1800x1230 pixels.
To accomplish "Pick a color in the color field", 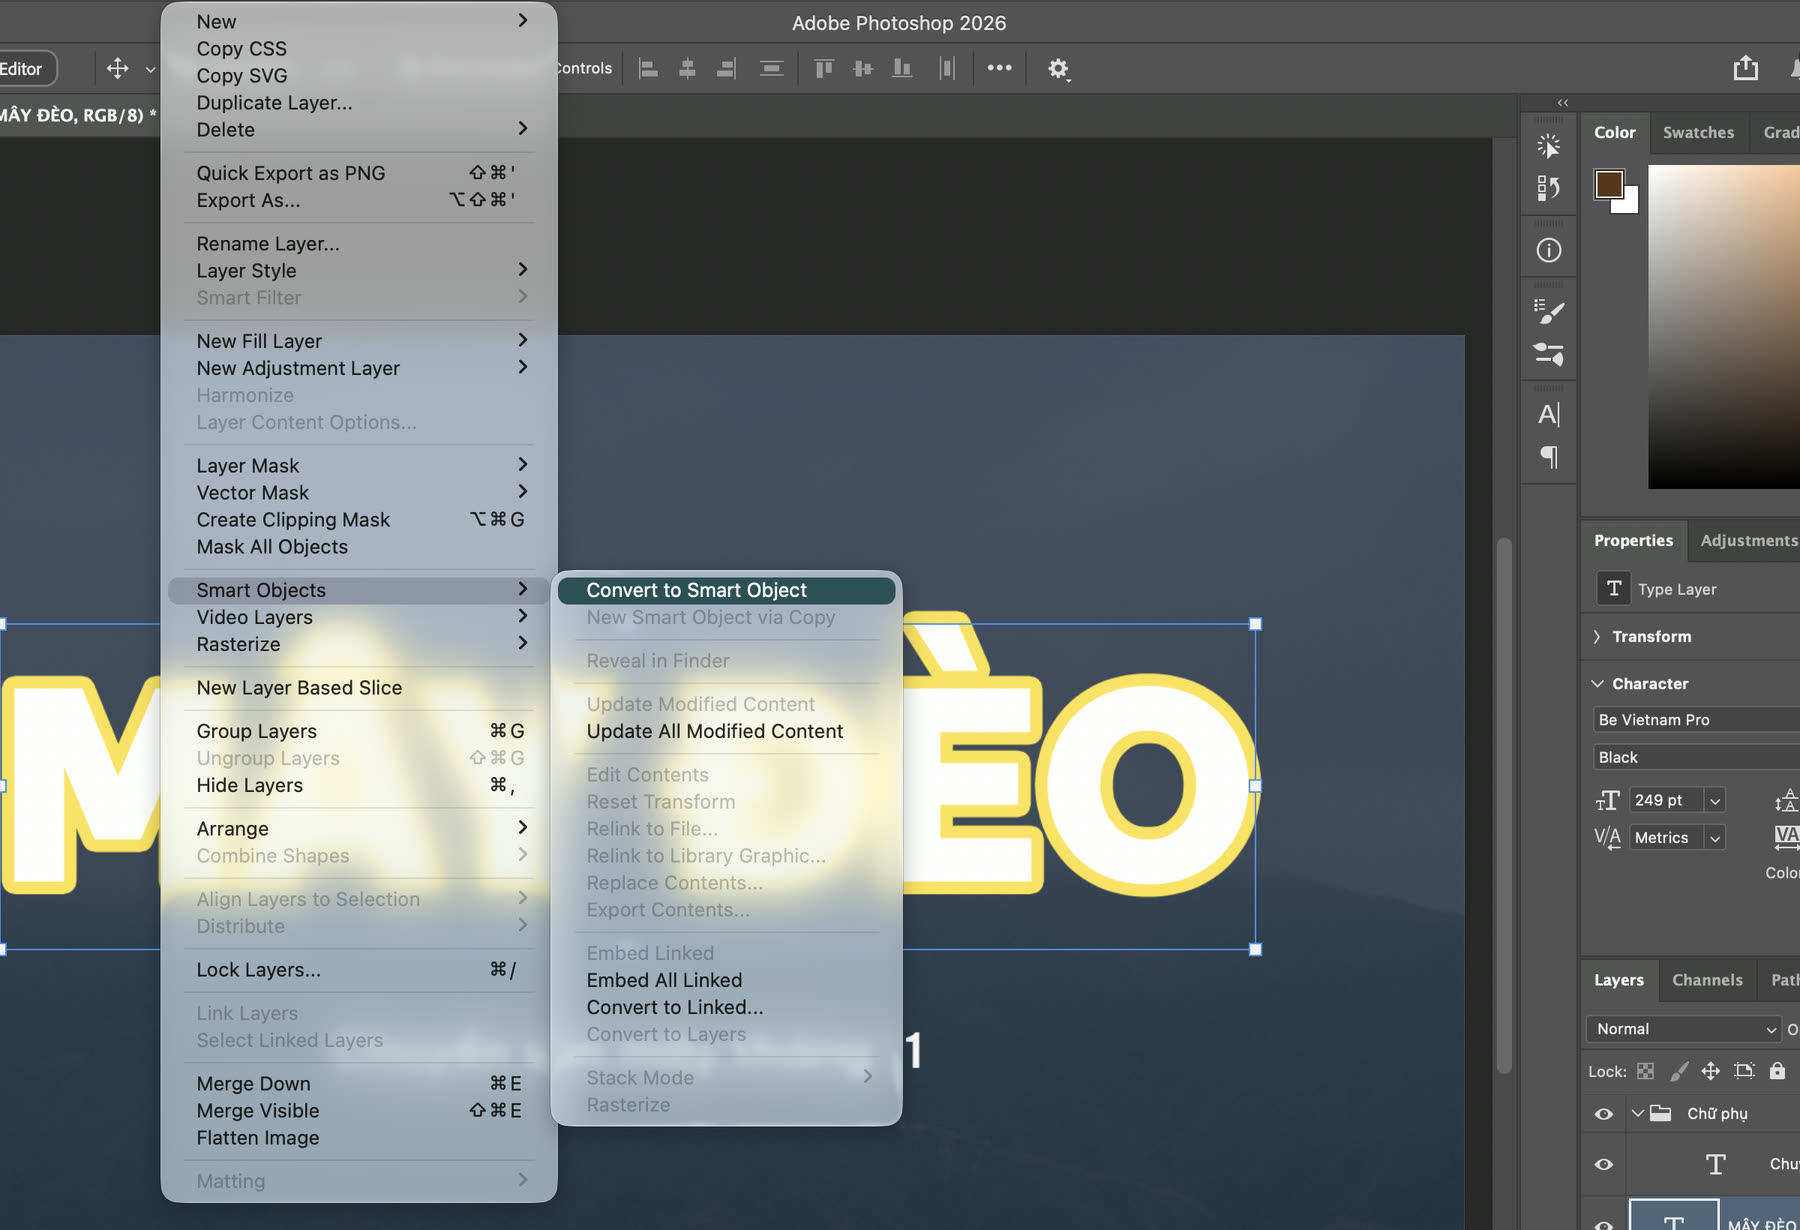I will click(x=1724, y=327).
